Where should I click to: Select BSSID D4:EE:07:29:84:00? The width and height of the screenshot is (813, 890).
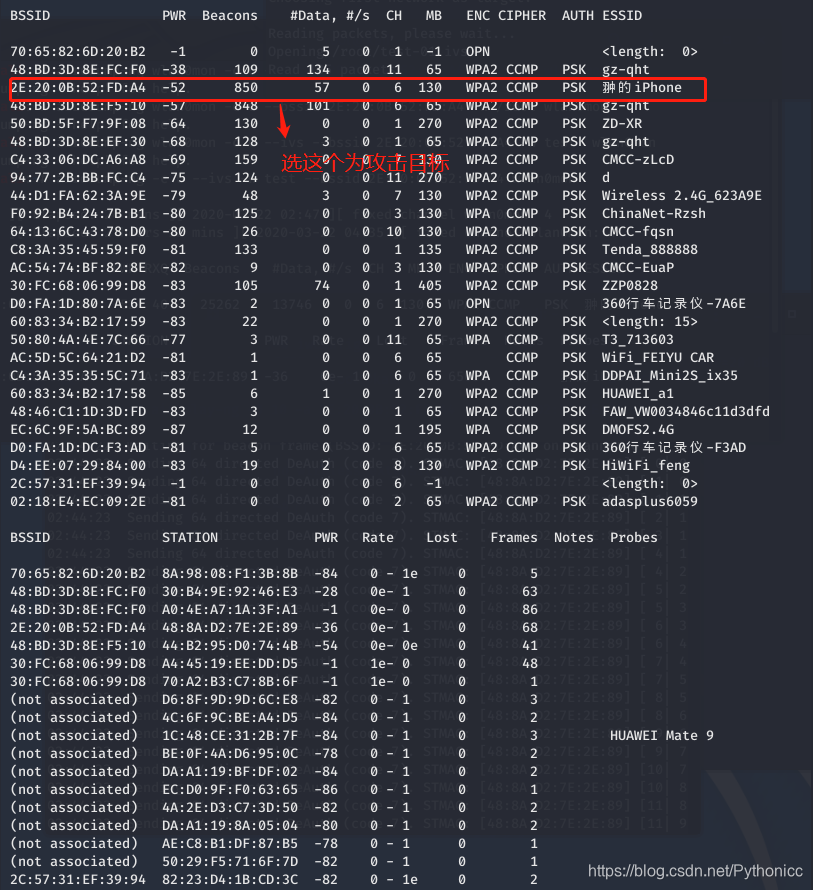point(78,466)
